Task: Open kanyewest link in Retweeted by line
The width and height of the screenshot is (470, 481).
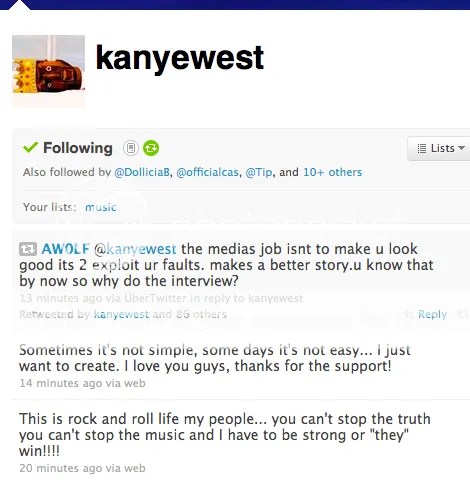Action: pos(121,314)
